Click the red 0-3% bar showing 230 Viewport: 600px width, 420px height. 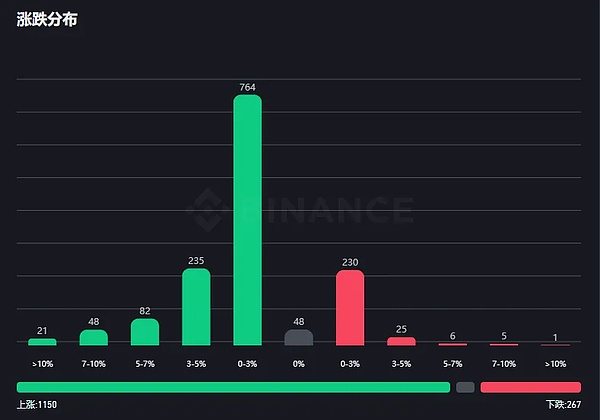[x=350, y=307]
